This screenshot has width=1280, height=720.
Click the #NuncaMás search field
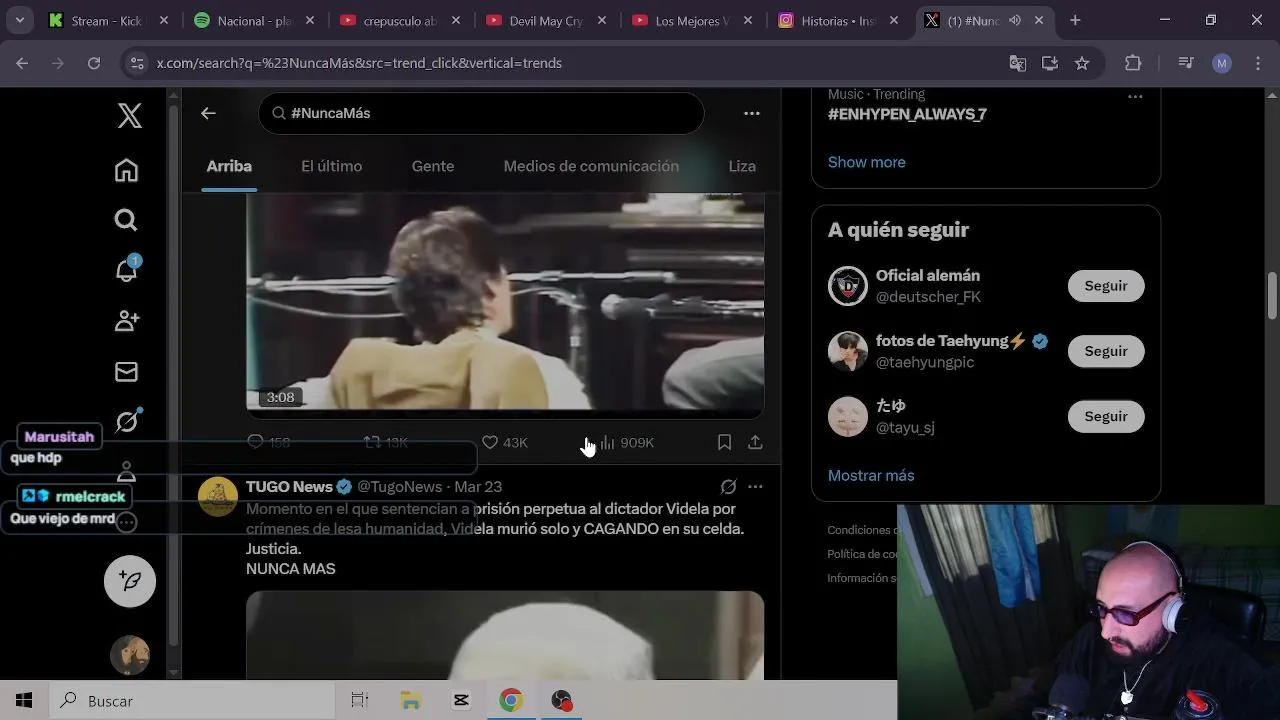coord(481,113)
